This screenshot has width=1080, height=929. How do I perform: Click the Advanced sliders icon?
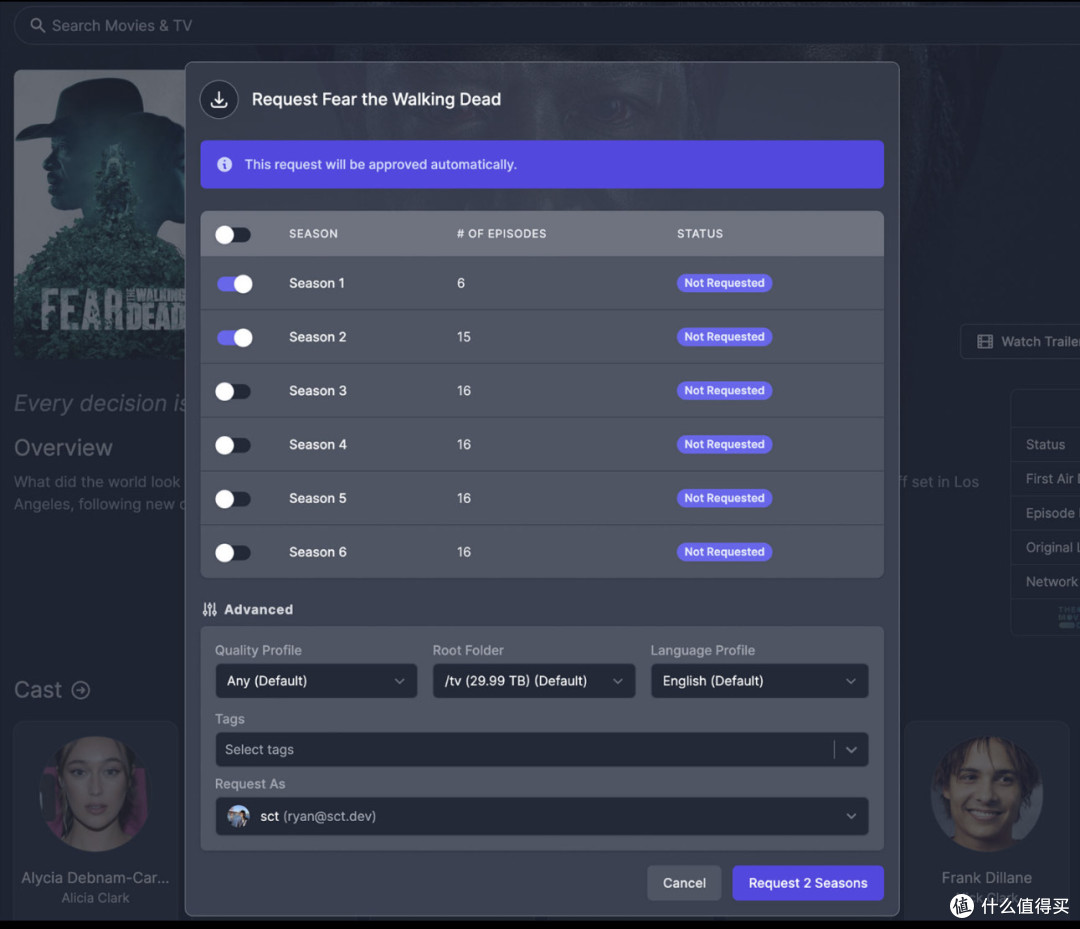[x=210, y=609]
